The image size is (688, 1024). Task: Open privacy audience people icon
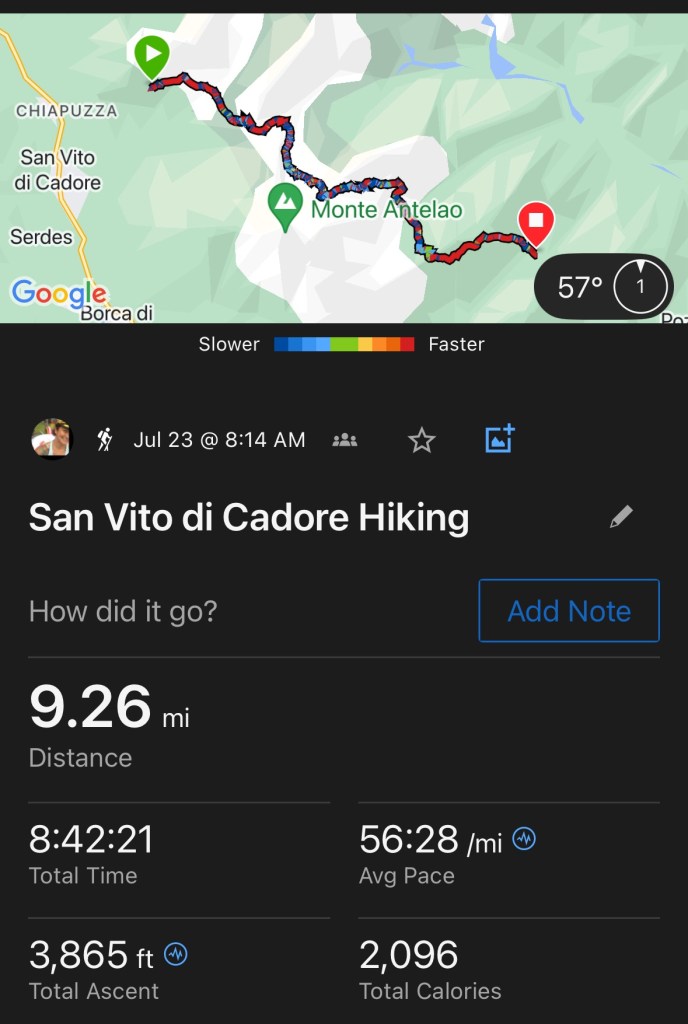tap(345, 439)
